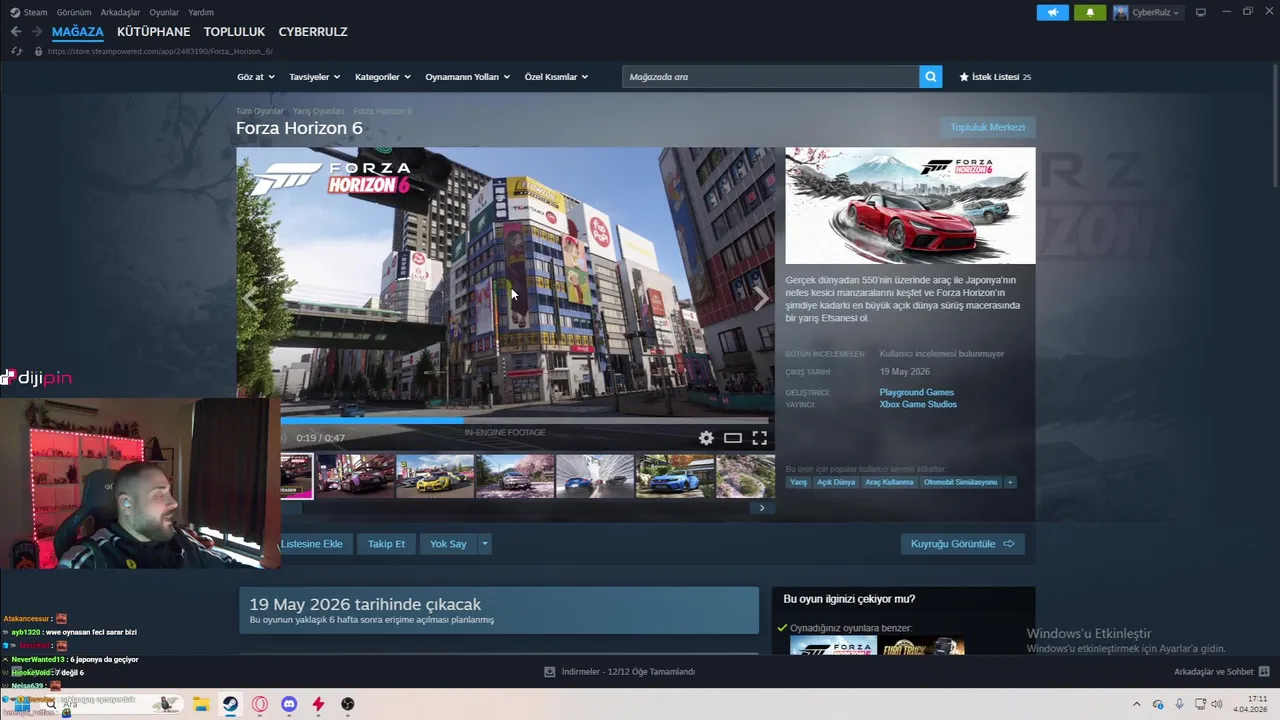This screenshot has width=1280, height=720.
Task: Open the Arkadaşlar menu
Action: pos(121,12)
